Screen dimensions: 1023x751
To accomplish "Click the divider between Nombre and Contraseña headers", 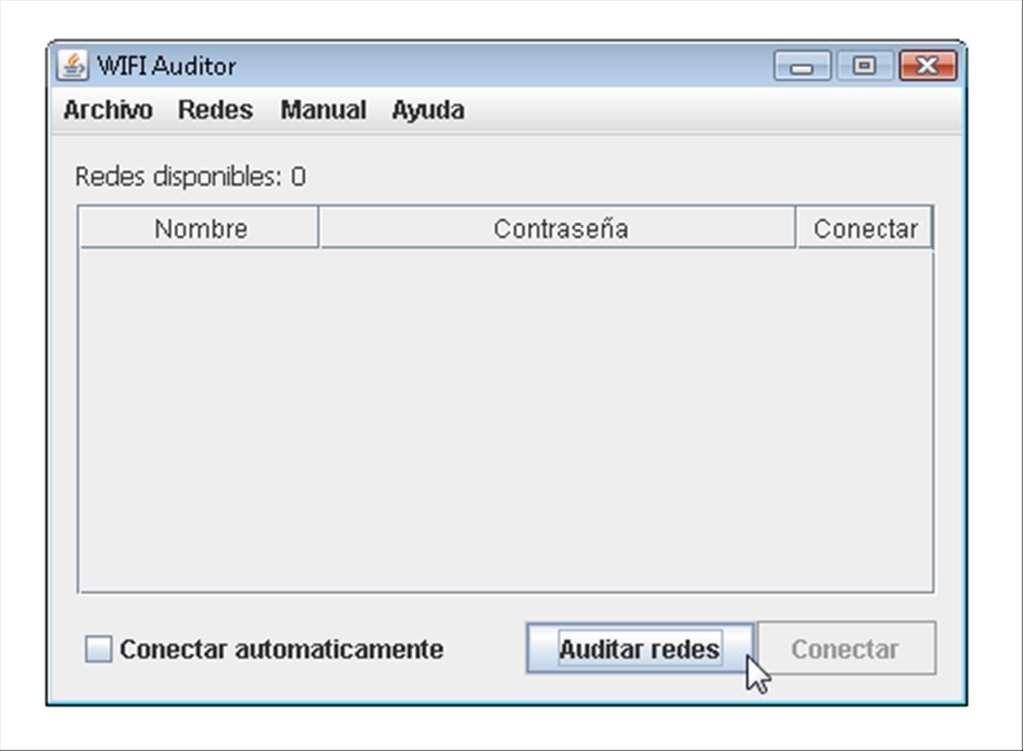I will tap(319, 228).
